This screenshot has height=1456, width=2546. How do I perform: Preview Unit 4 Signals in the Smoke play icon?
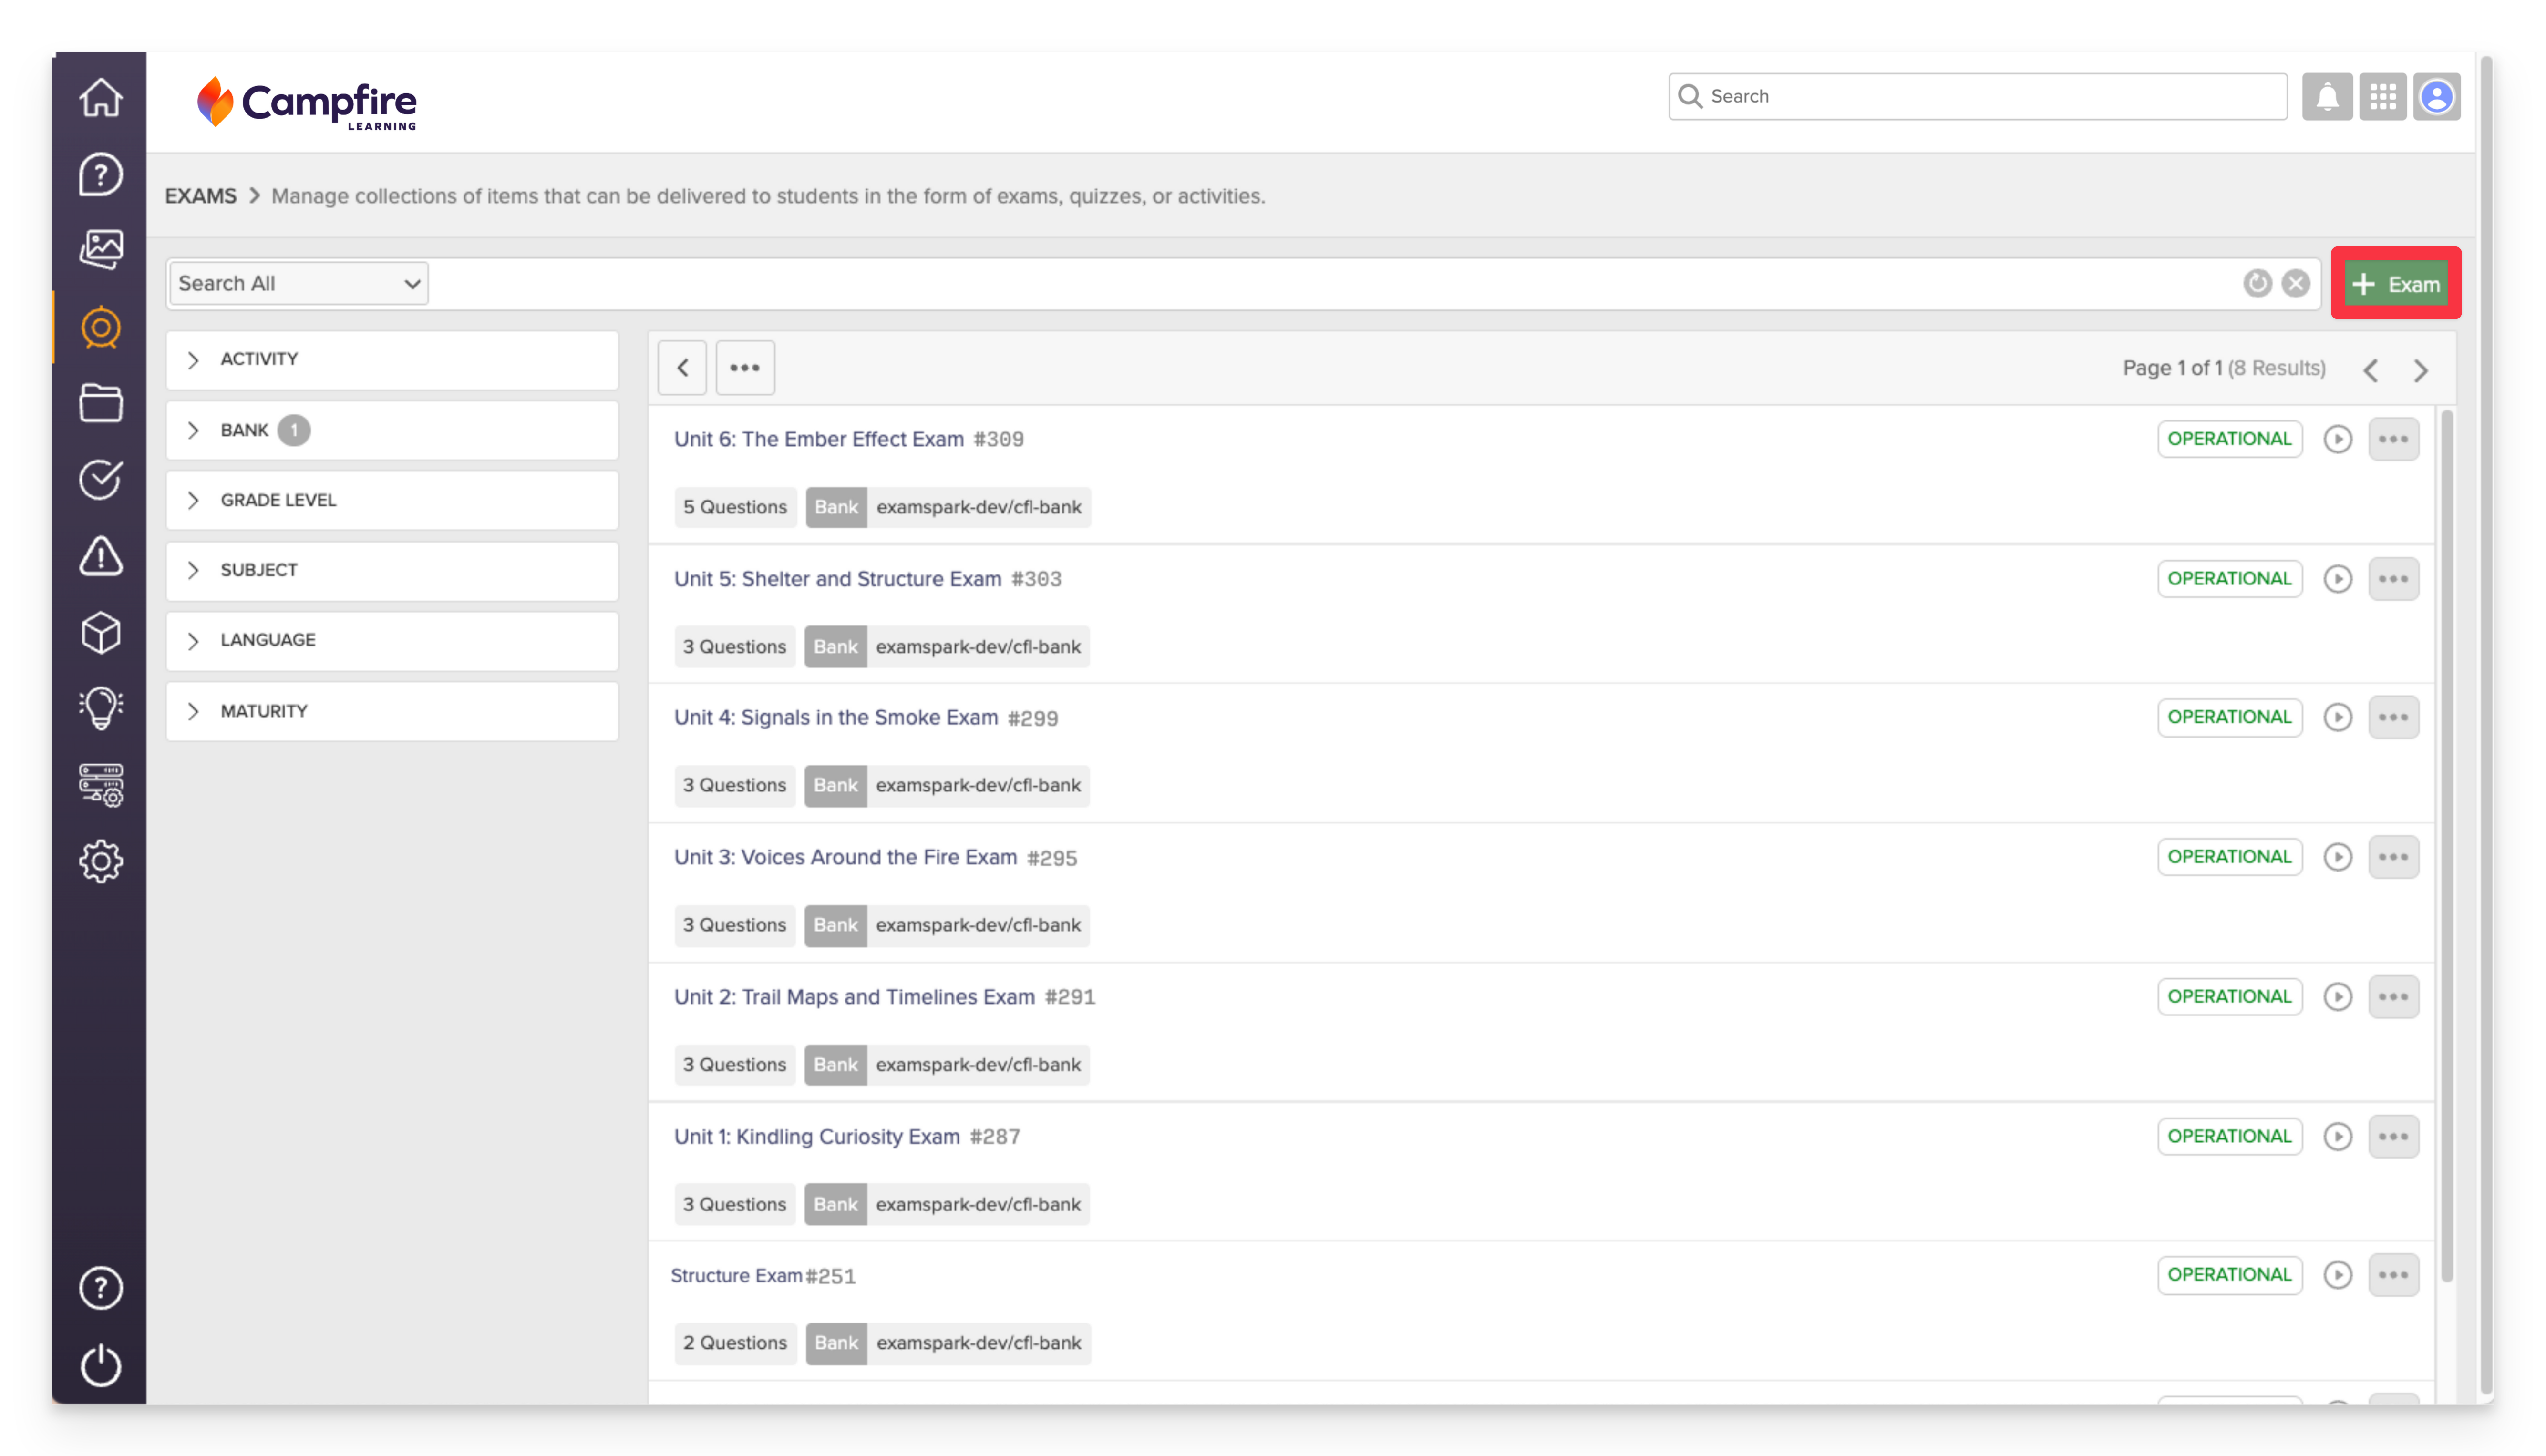(2337, 717)
